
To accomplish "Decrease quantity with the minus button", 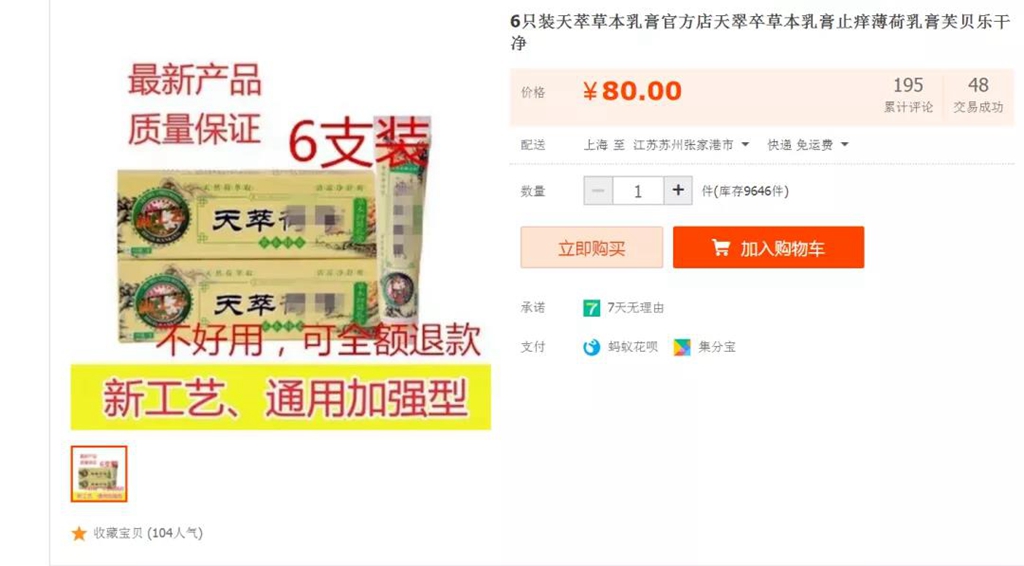I will pos(598,191).
